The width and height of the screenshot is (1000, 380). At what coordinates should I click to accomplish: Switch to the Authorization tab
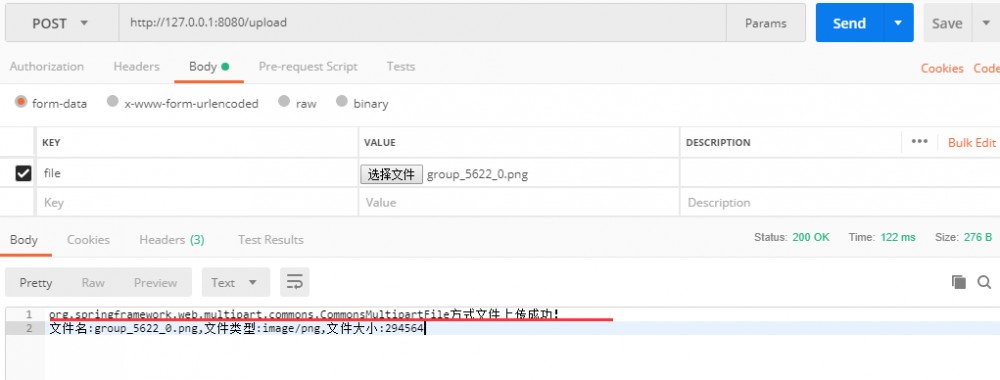(x=47, y=66)
